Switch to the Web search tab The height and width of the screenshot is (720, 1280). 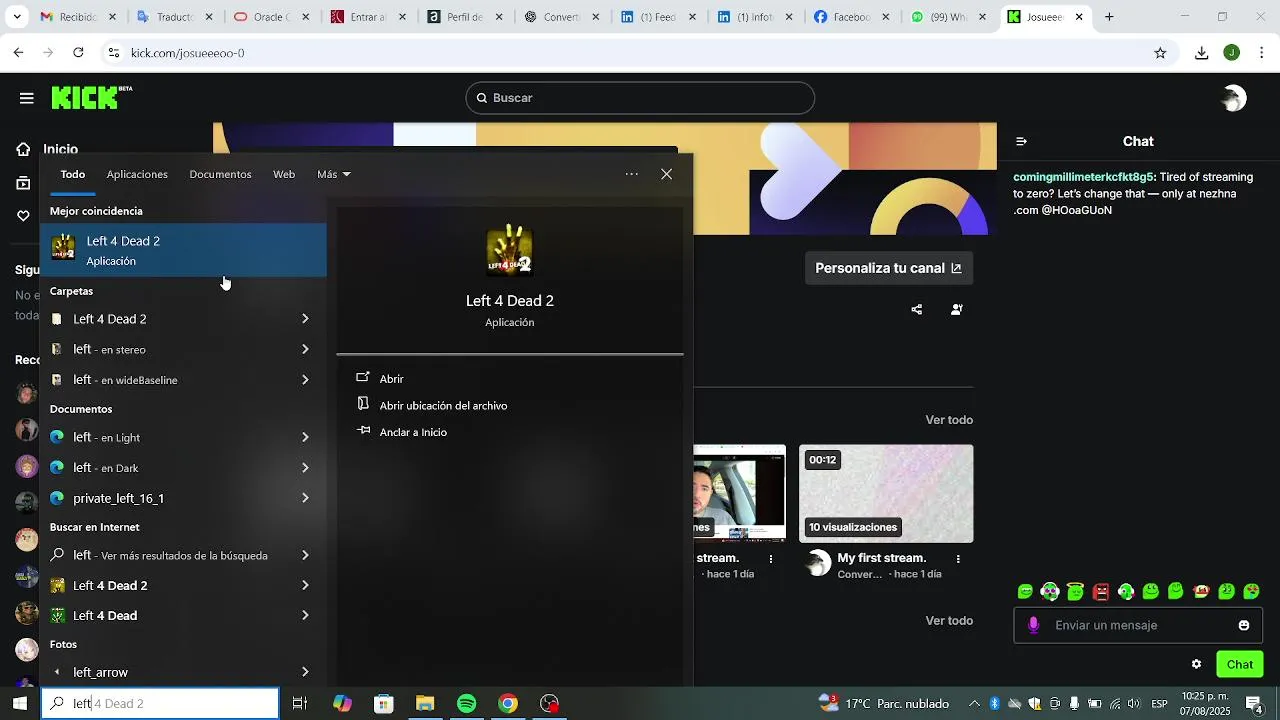(x=284, y=174)
